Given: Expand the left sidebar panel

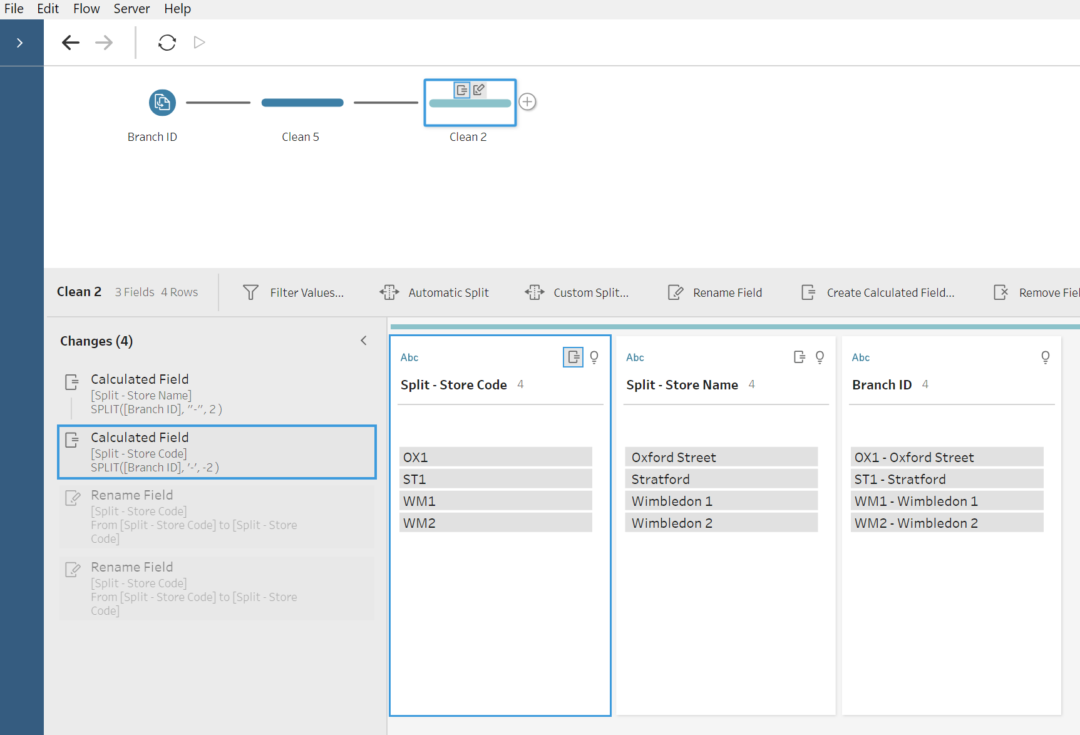Looking at the screenshot, I should tap(21, 43).
